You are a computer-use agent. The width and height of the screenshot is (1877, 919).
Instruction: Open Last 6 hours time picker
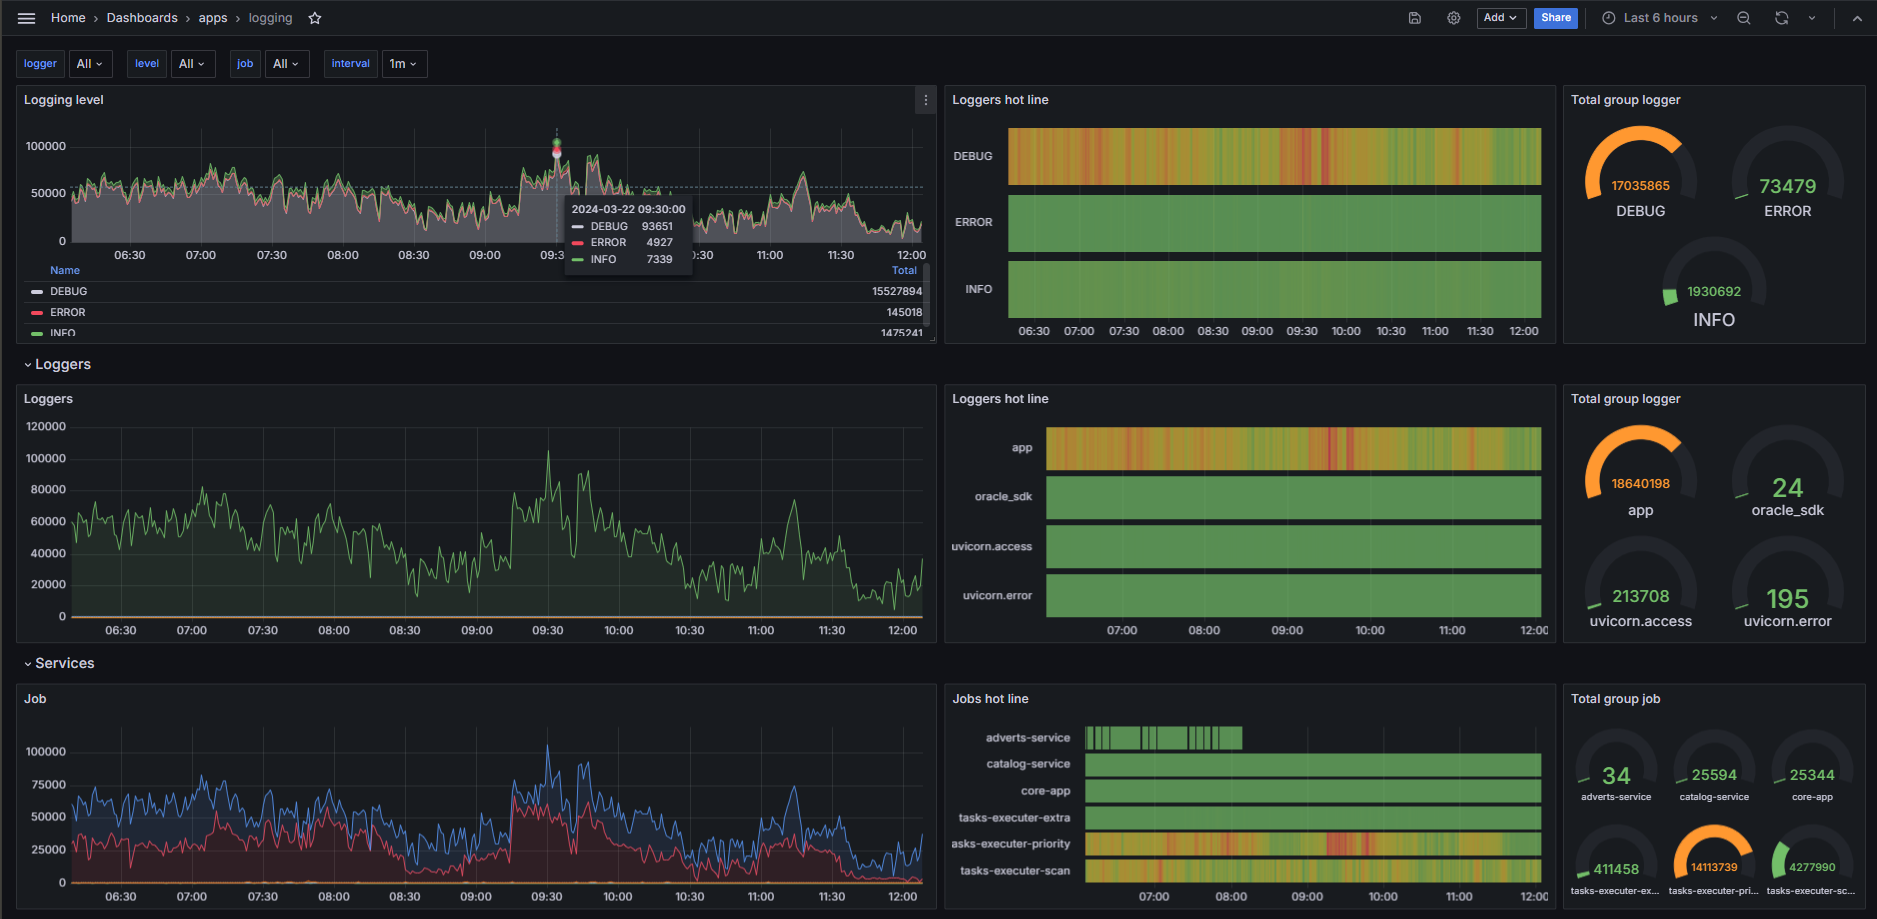click(x=1660, y=18)
